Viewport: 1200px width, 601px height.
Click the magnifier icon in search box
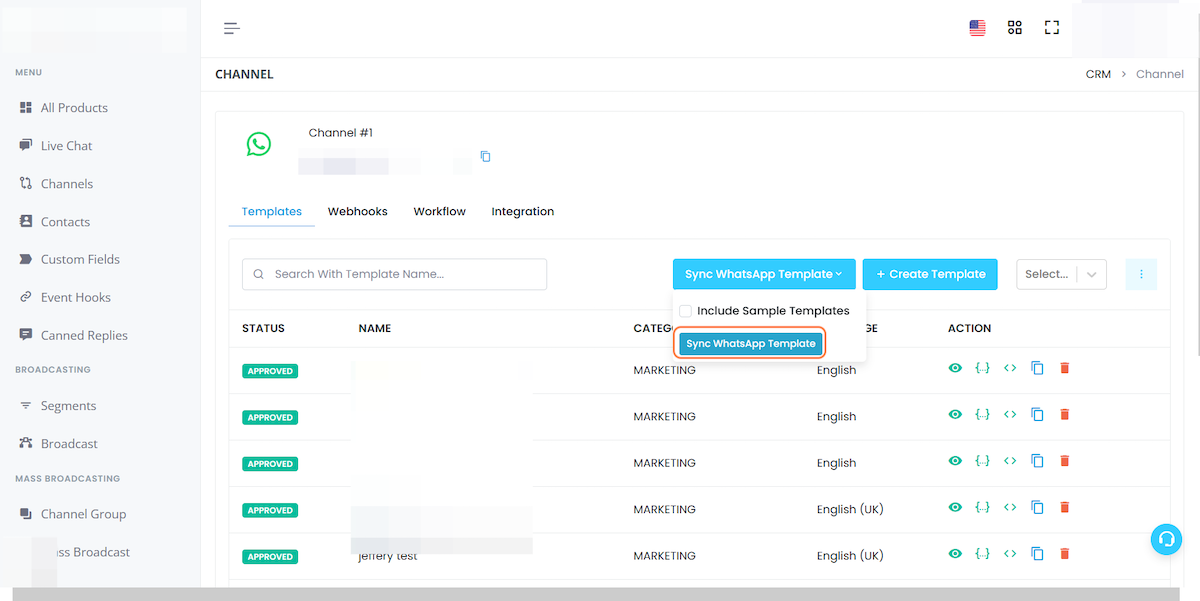click(x=259, y=274)
